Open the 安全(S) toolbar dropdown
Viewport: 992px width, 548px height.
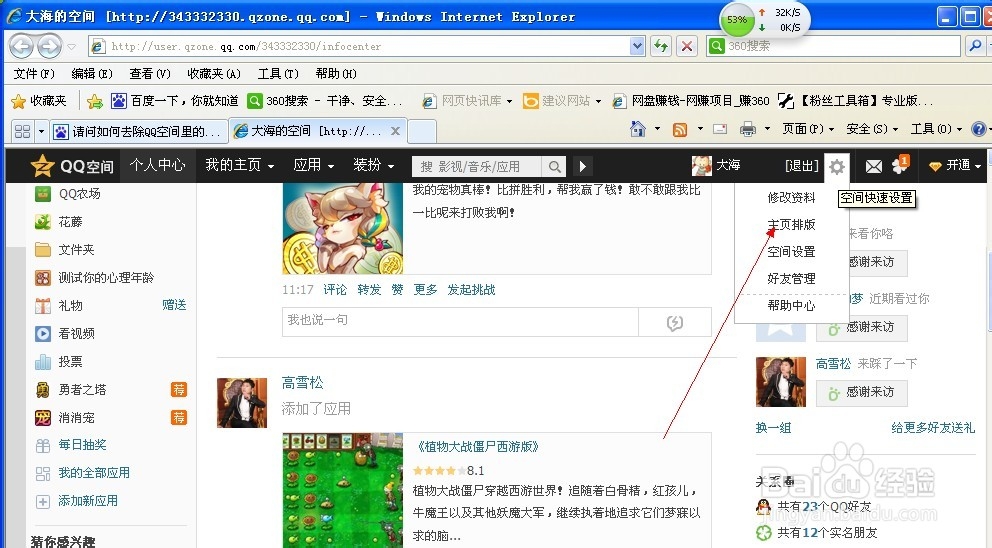pyautogui.click(x=872, y=129)
